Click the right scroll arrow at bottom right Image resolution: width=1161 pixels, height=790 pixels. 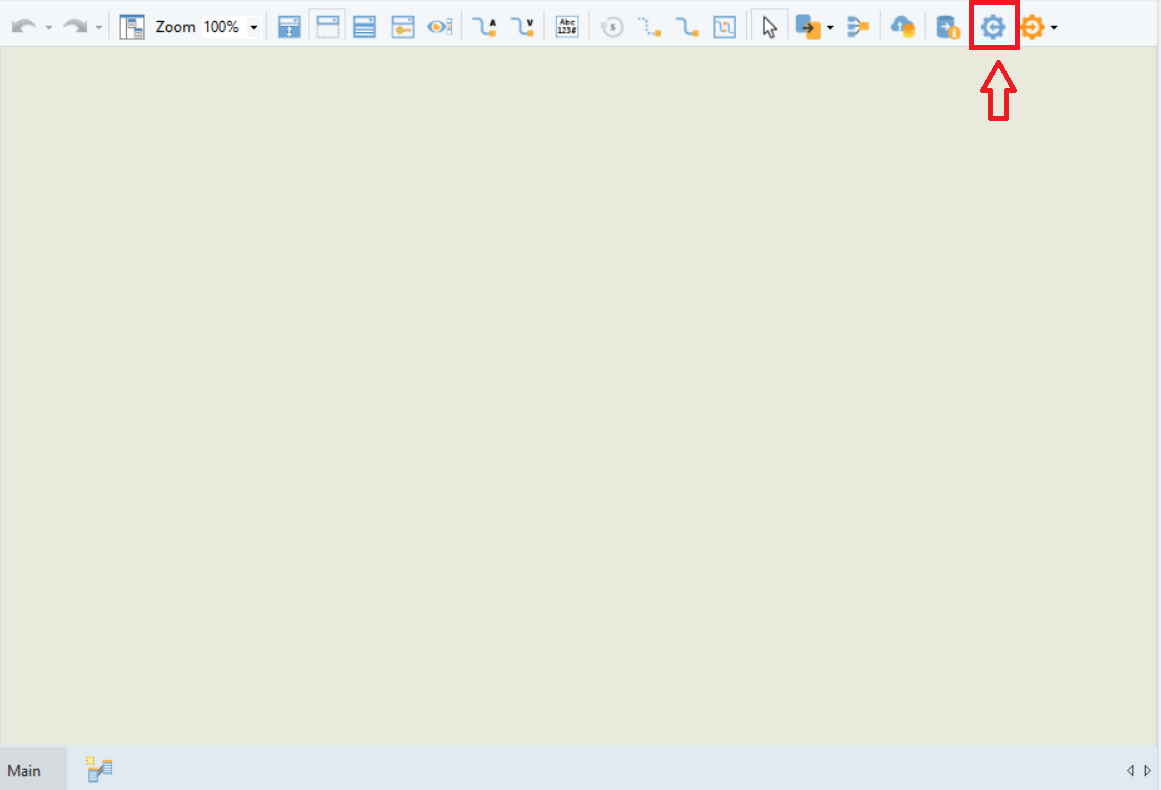pyautogui.click(x=1147, y=770)
